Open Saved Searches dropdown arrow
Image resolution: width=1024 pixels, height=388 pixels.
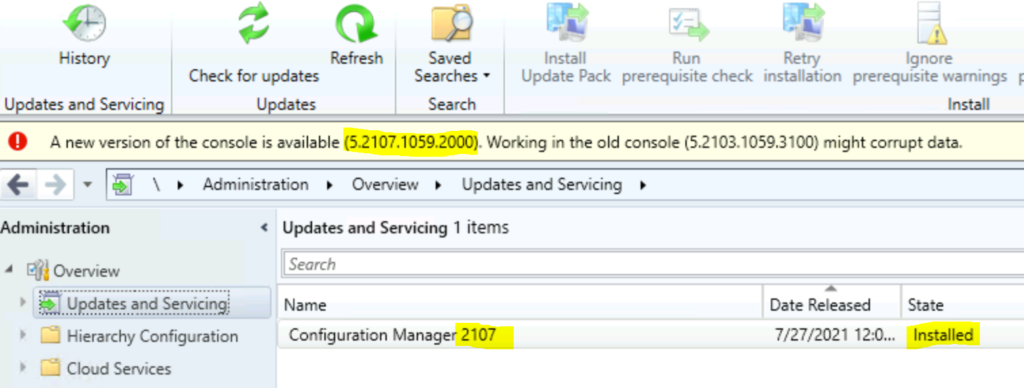pyautogui.click(x=487, y=76)
